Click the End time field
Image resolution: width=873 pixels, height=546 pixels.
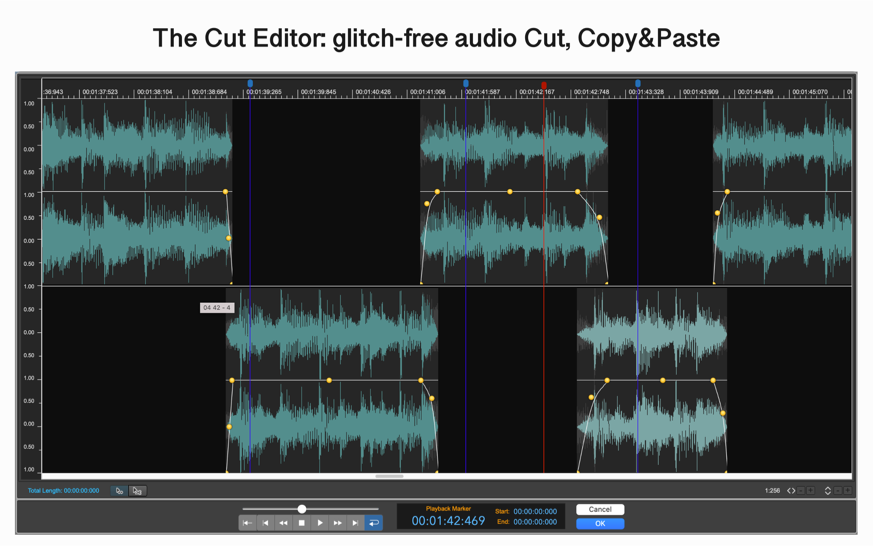click(x=535, y=522)
